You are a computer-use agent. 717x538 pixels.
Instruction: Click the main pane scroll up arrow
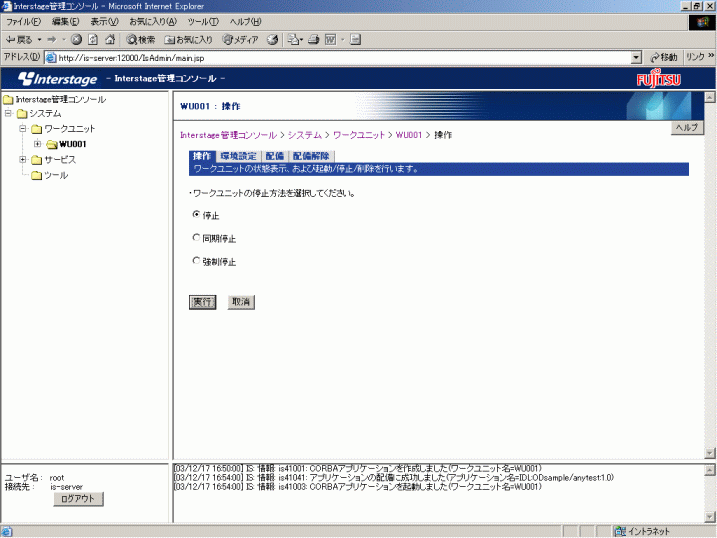tap(709, 97)
